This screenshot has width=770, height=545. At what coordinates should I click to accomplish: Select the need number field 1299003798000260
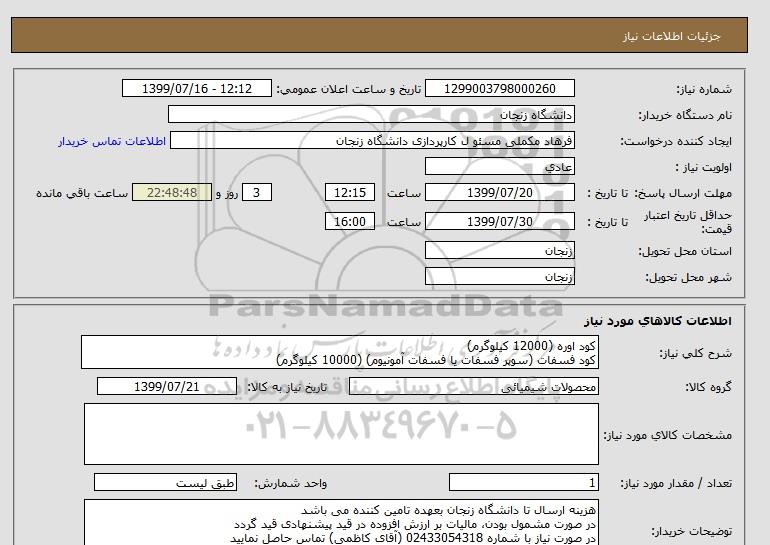[499, 88]
